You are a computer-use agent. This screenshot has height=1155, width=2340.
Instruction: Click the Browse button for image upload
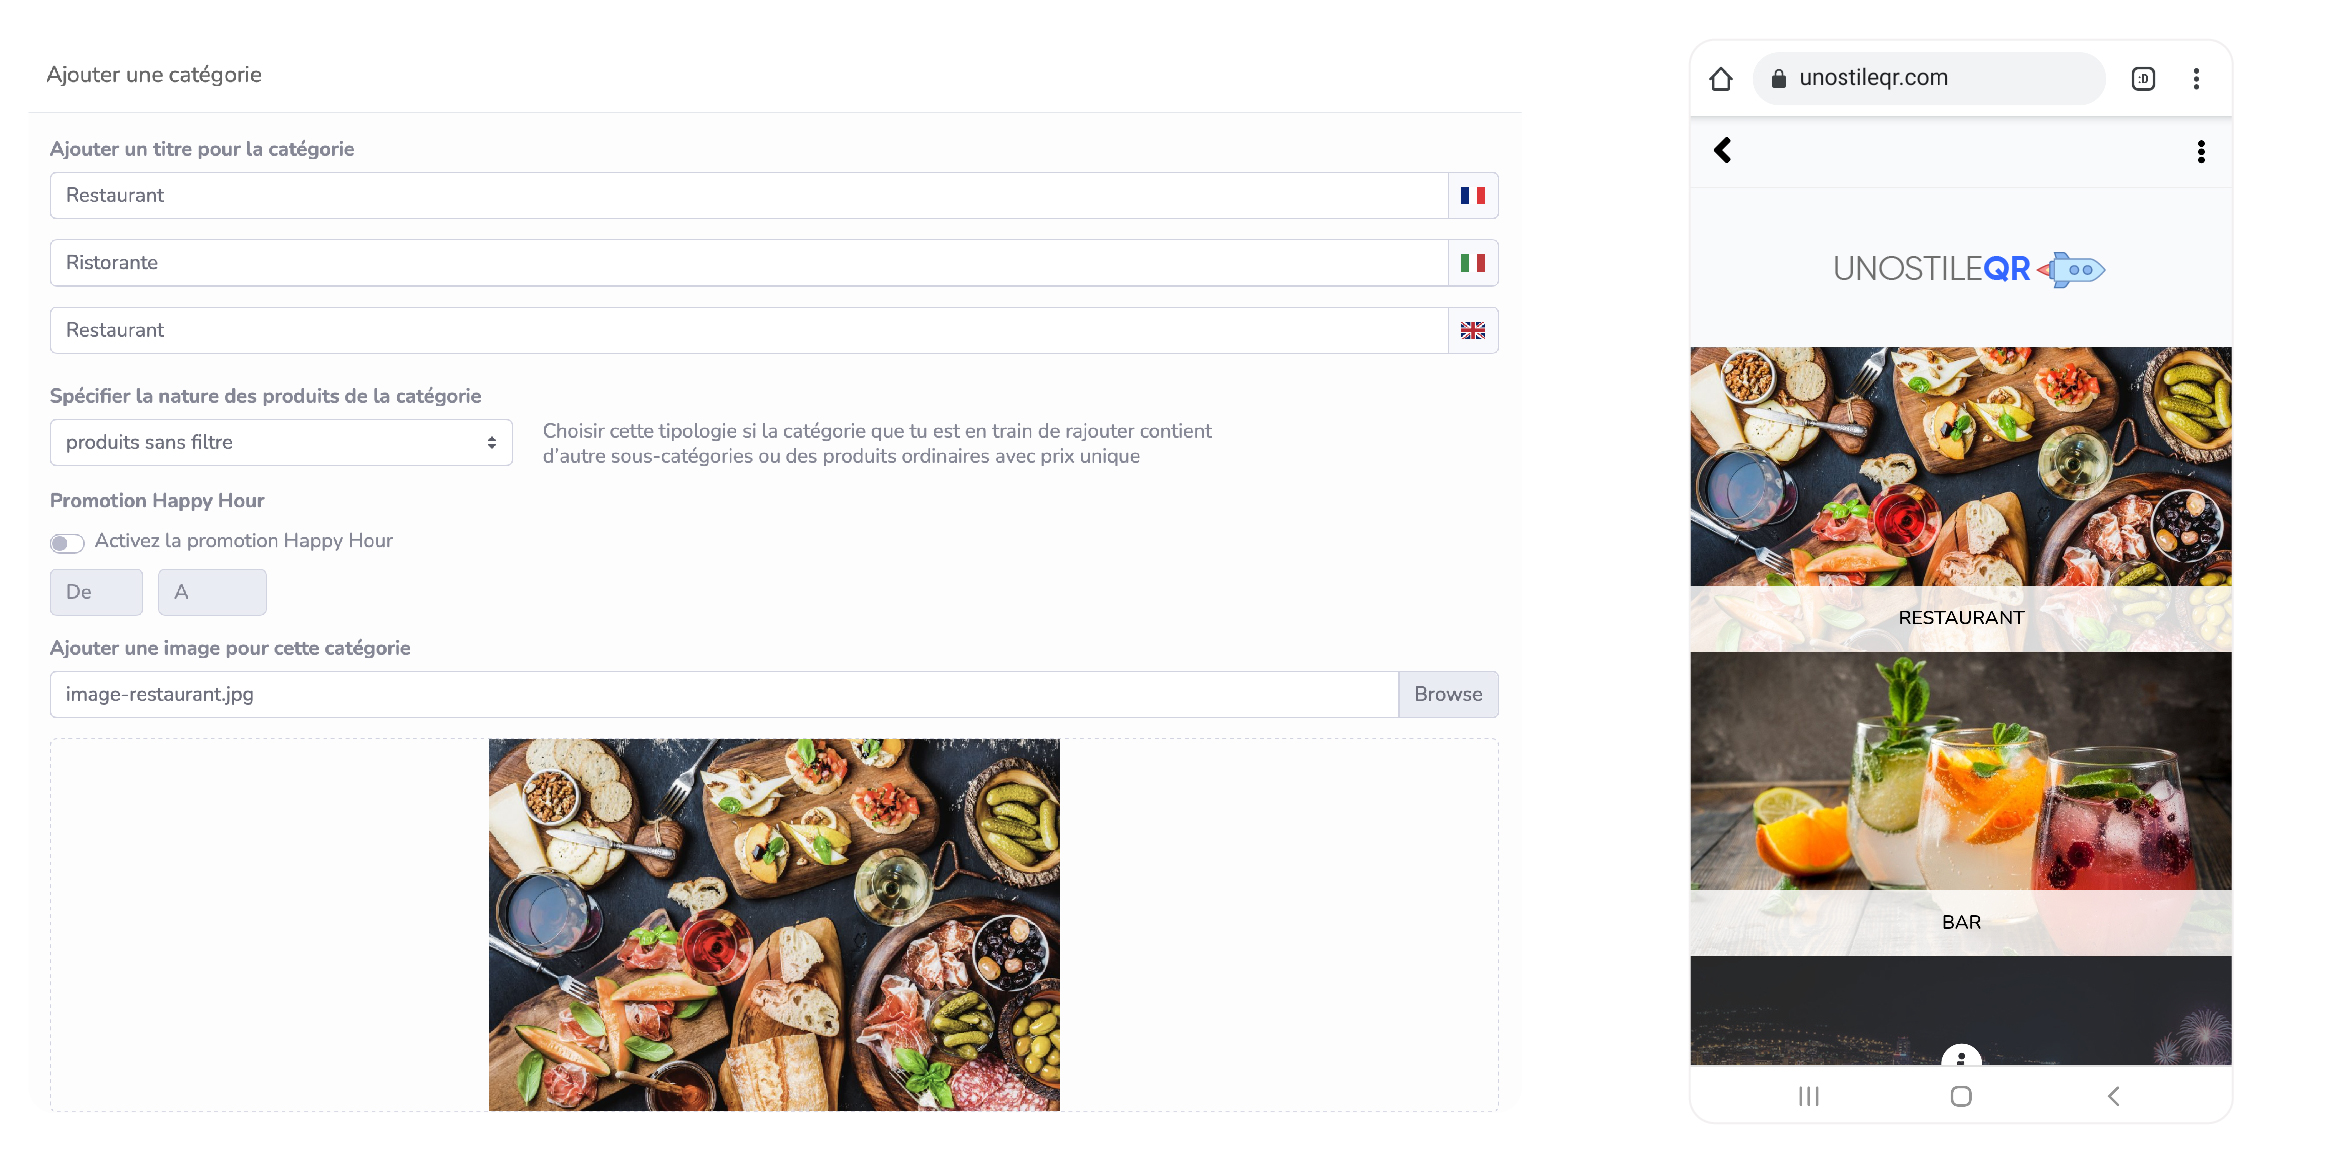(1448, 694)
